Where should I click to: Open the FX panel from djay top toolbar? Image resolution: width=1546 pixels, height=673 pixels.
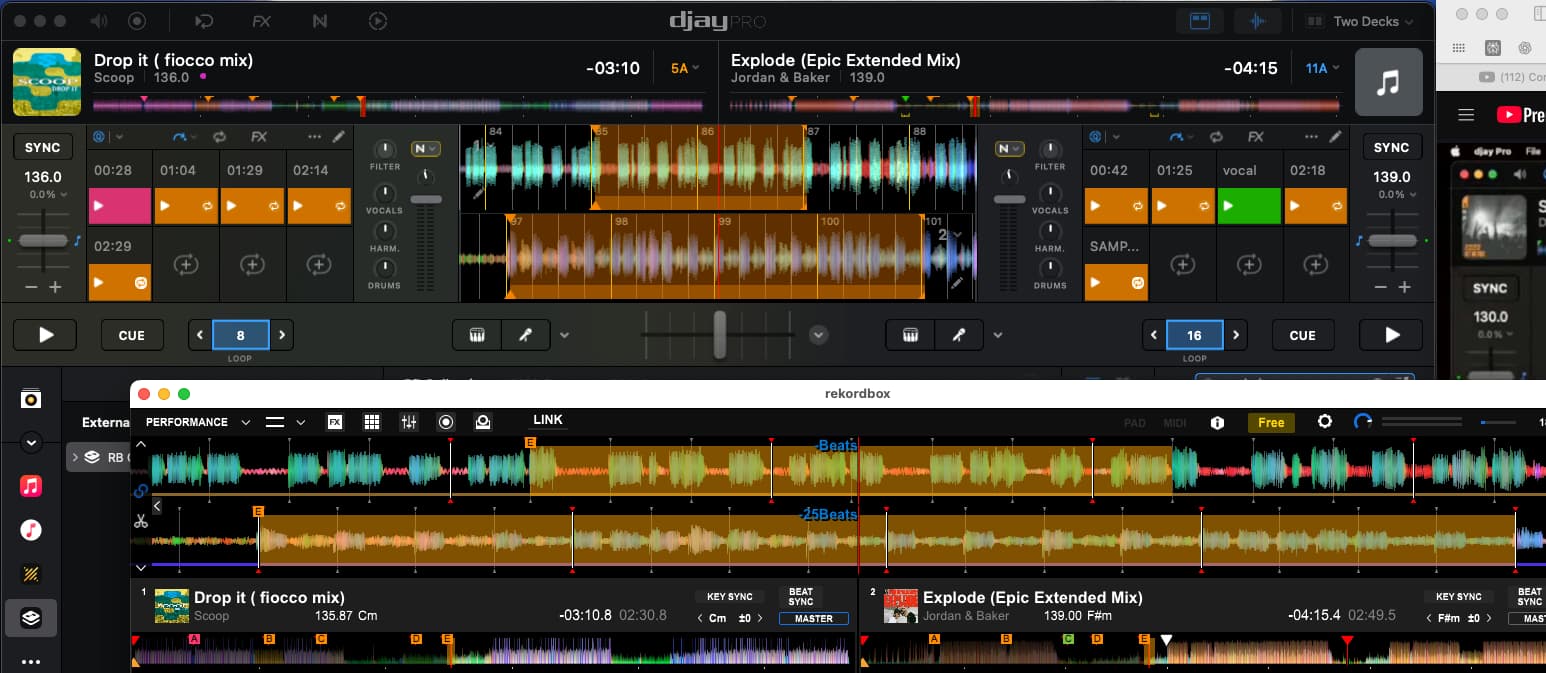click(261, 20)
